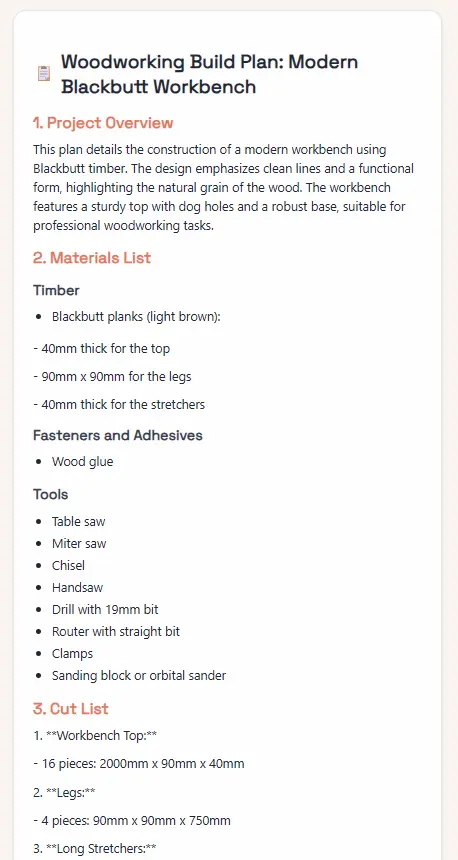Click the Tools subheading

click(50, 495)
